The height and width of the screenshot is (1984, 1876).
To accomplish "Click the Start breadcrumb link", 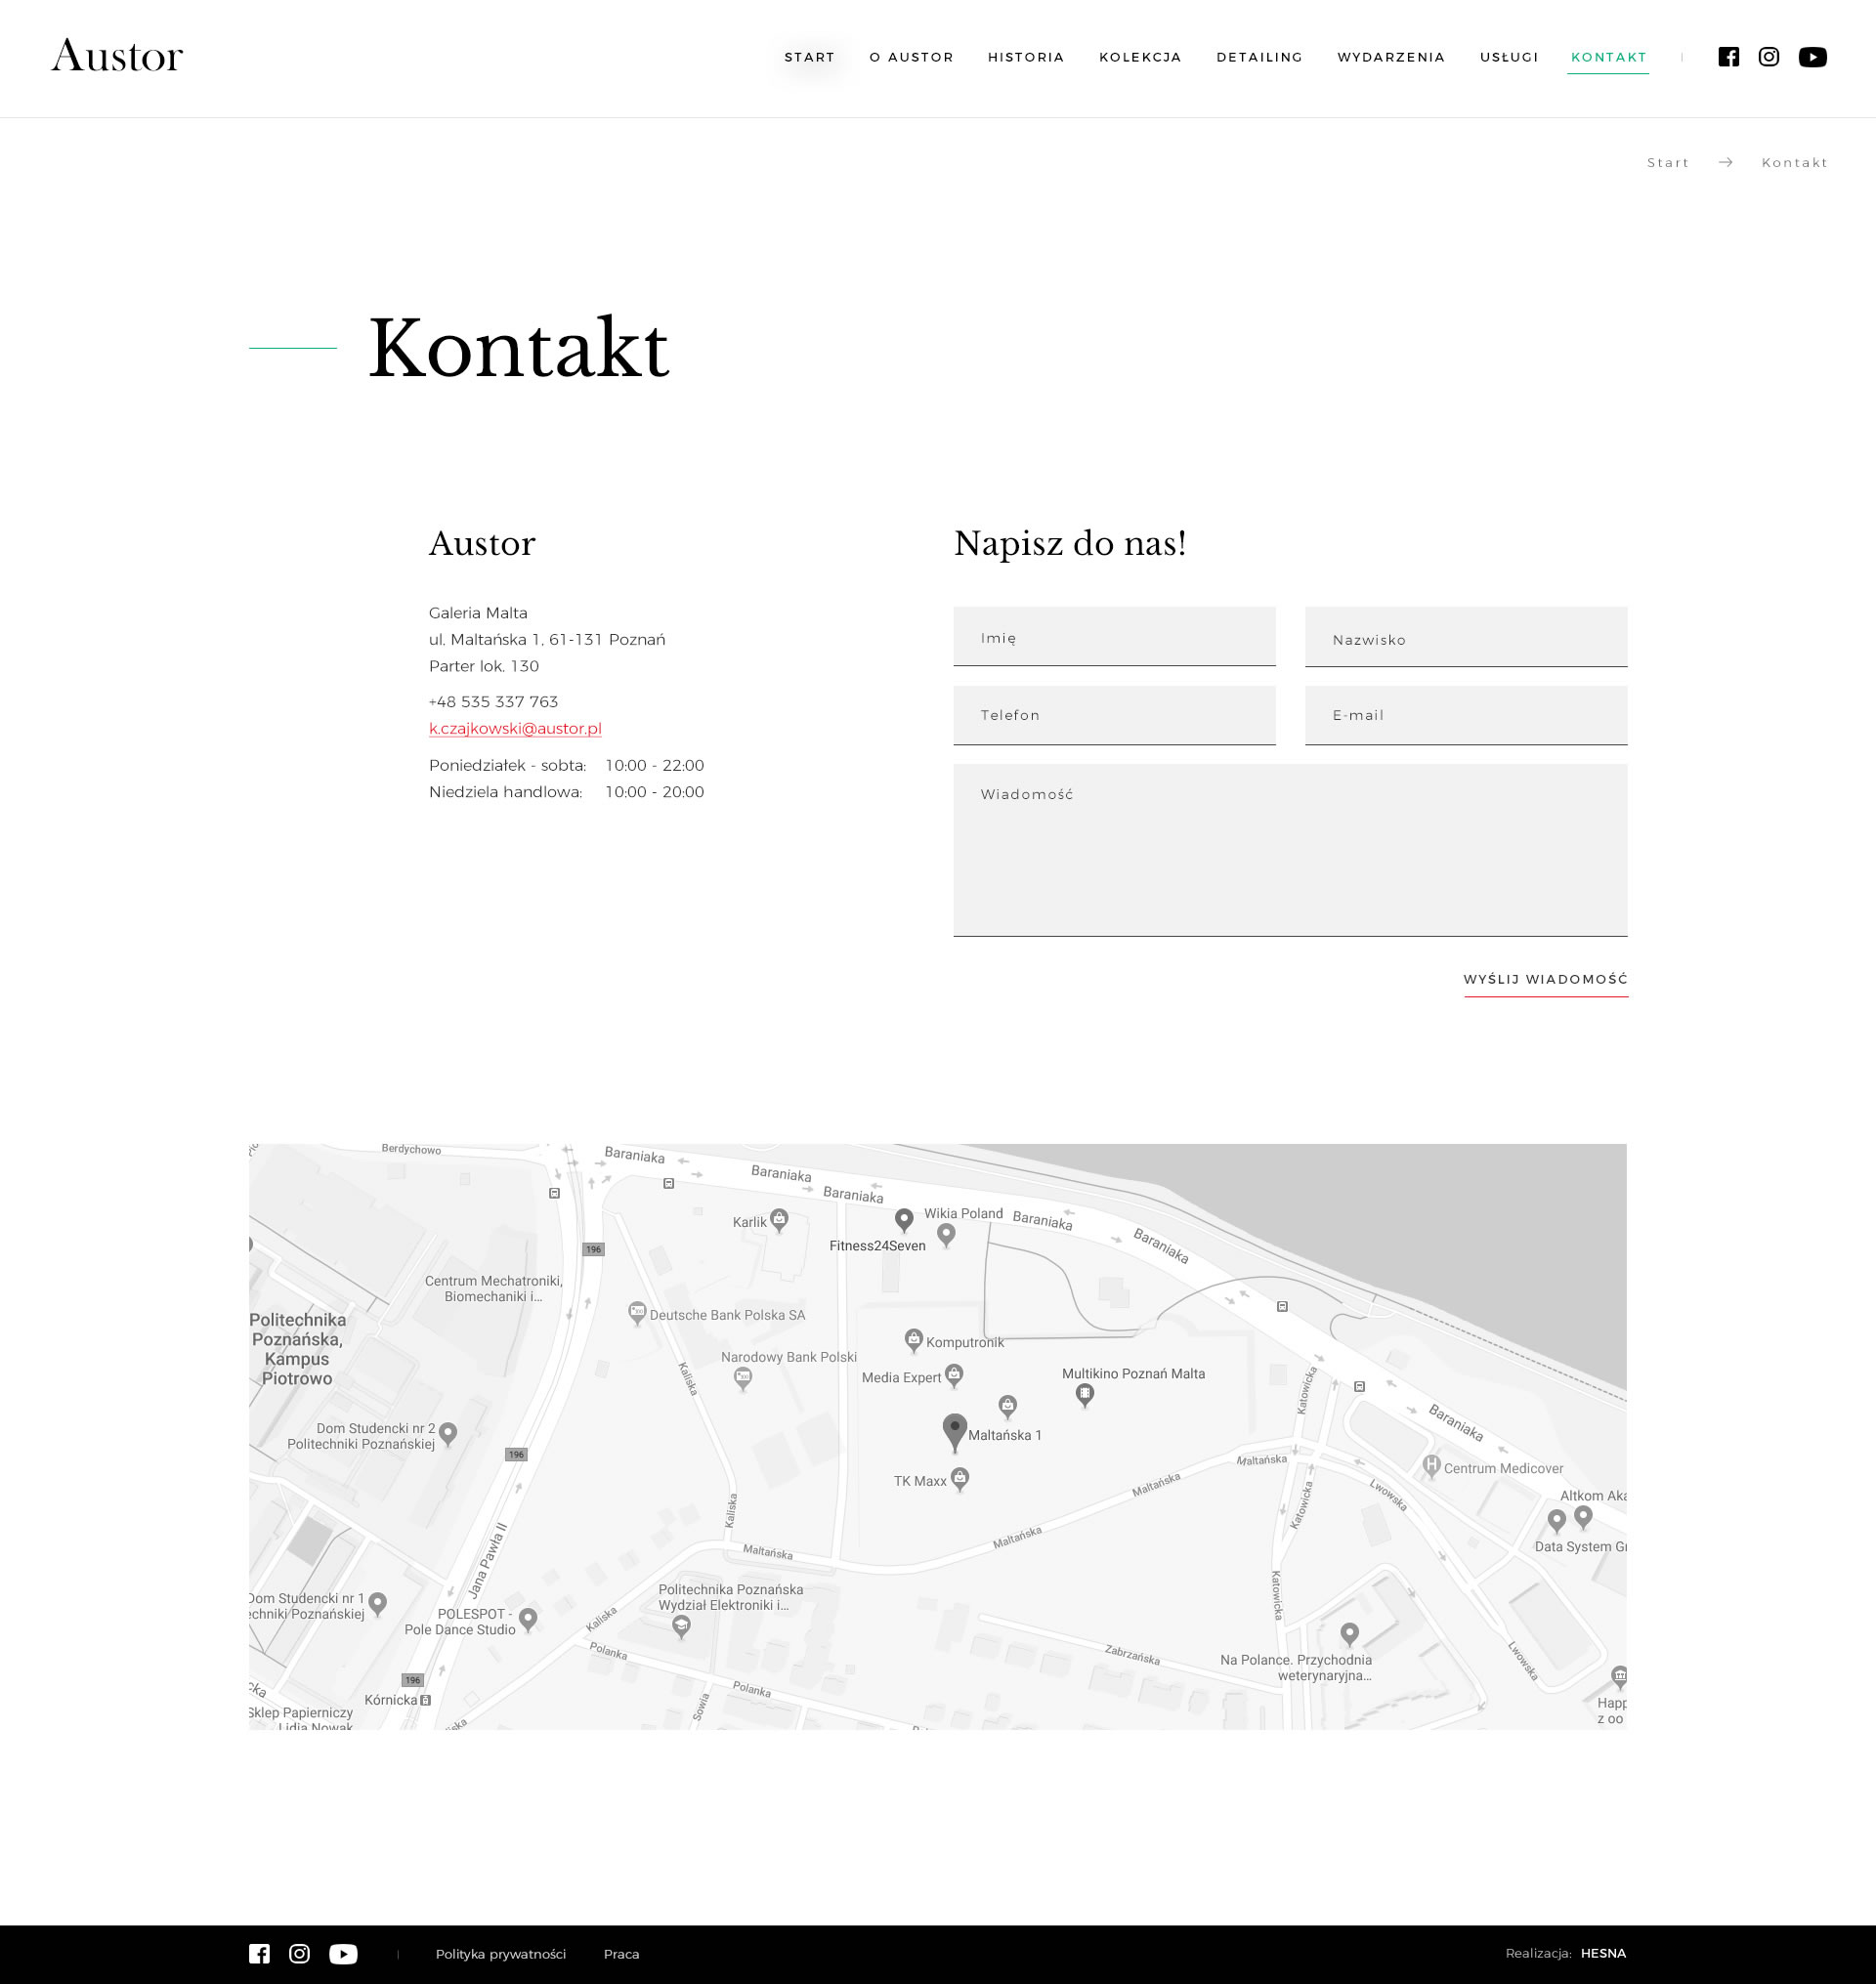I will tap(1667, 162).
